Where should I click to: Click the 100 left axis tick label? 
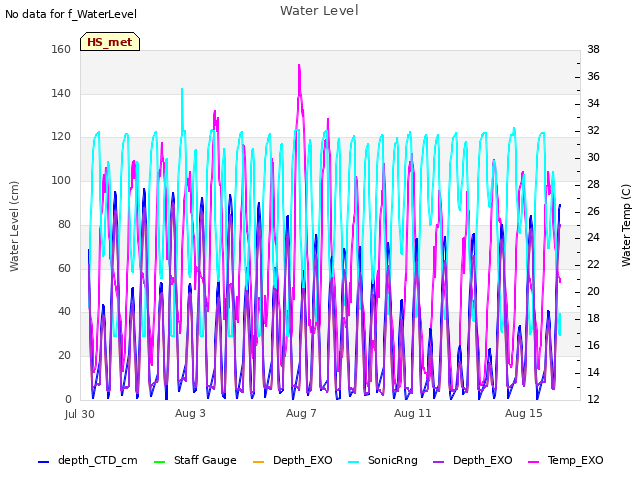(x=61, y=180)
